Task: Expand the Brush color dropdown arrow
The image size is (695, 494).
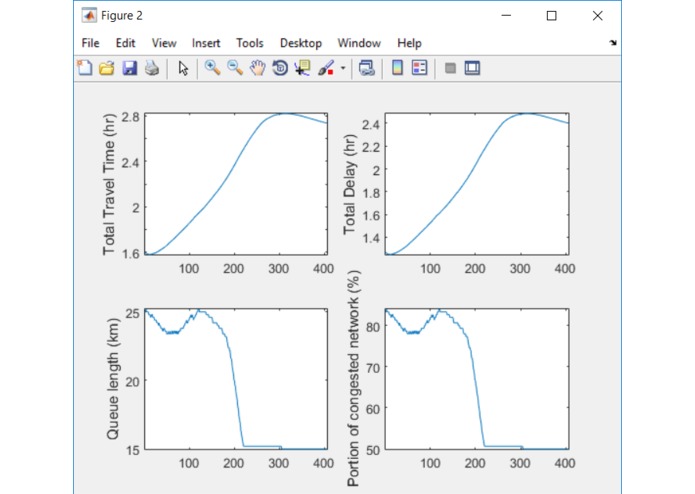Action: coord(343,68)
